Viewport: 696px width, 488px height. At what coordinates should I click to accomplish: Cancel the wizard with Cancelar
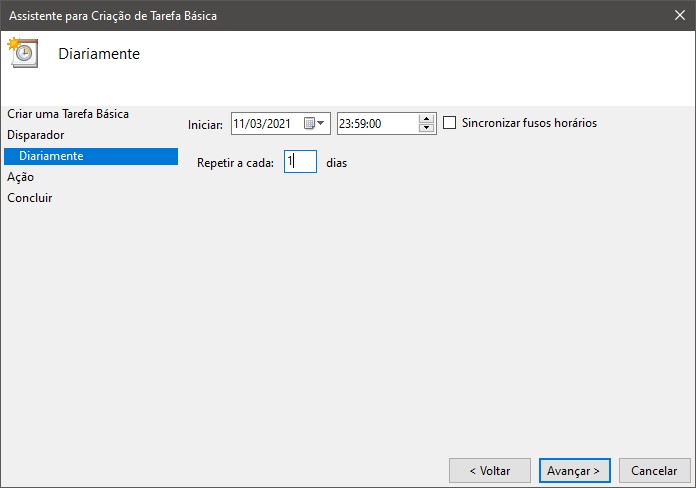pos(655,470)
